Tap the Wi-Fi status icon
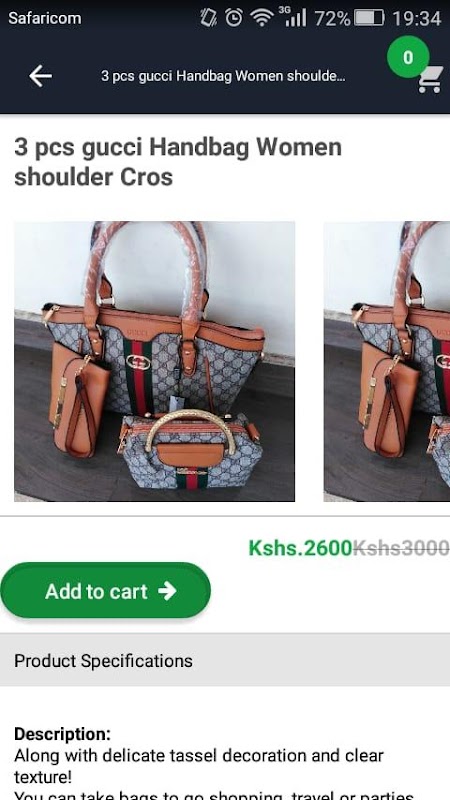This screenshot has height=800, width=450. 262,18
